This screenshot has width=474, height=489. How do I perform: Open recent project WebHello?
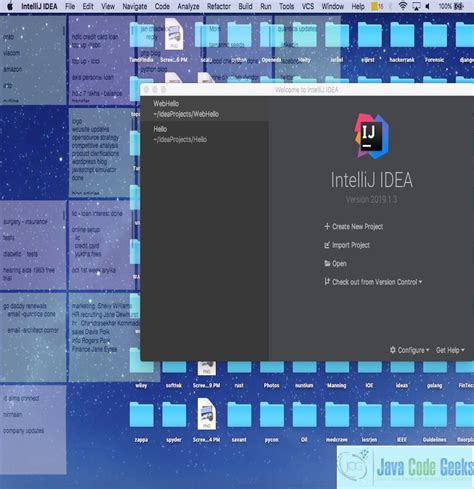pos(204,109)
